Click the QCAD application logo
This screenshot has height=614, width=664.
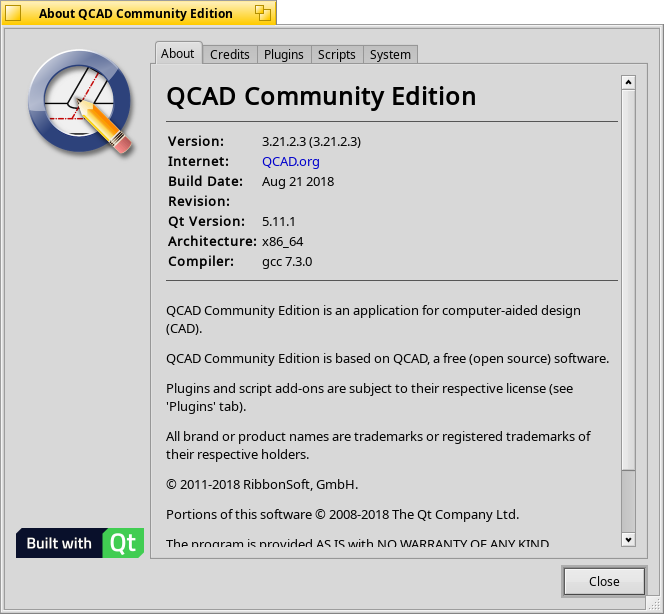[80, 102]
